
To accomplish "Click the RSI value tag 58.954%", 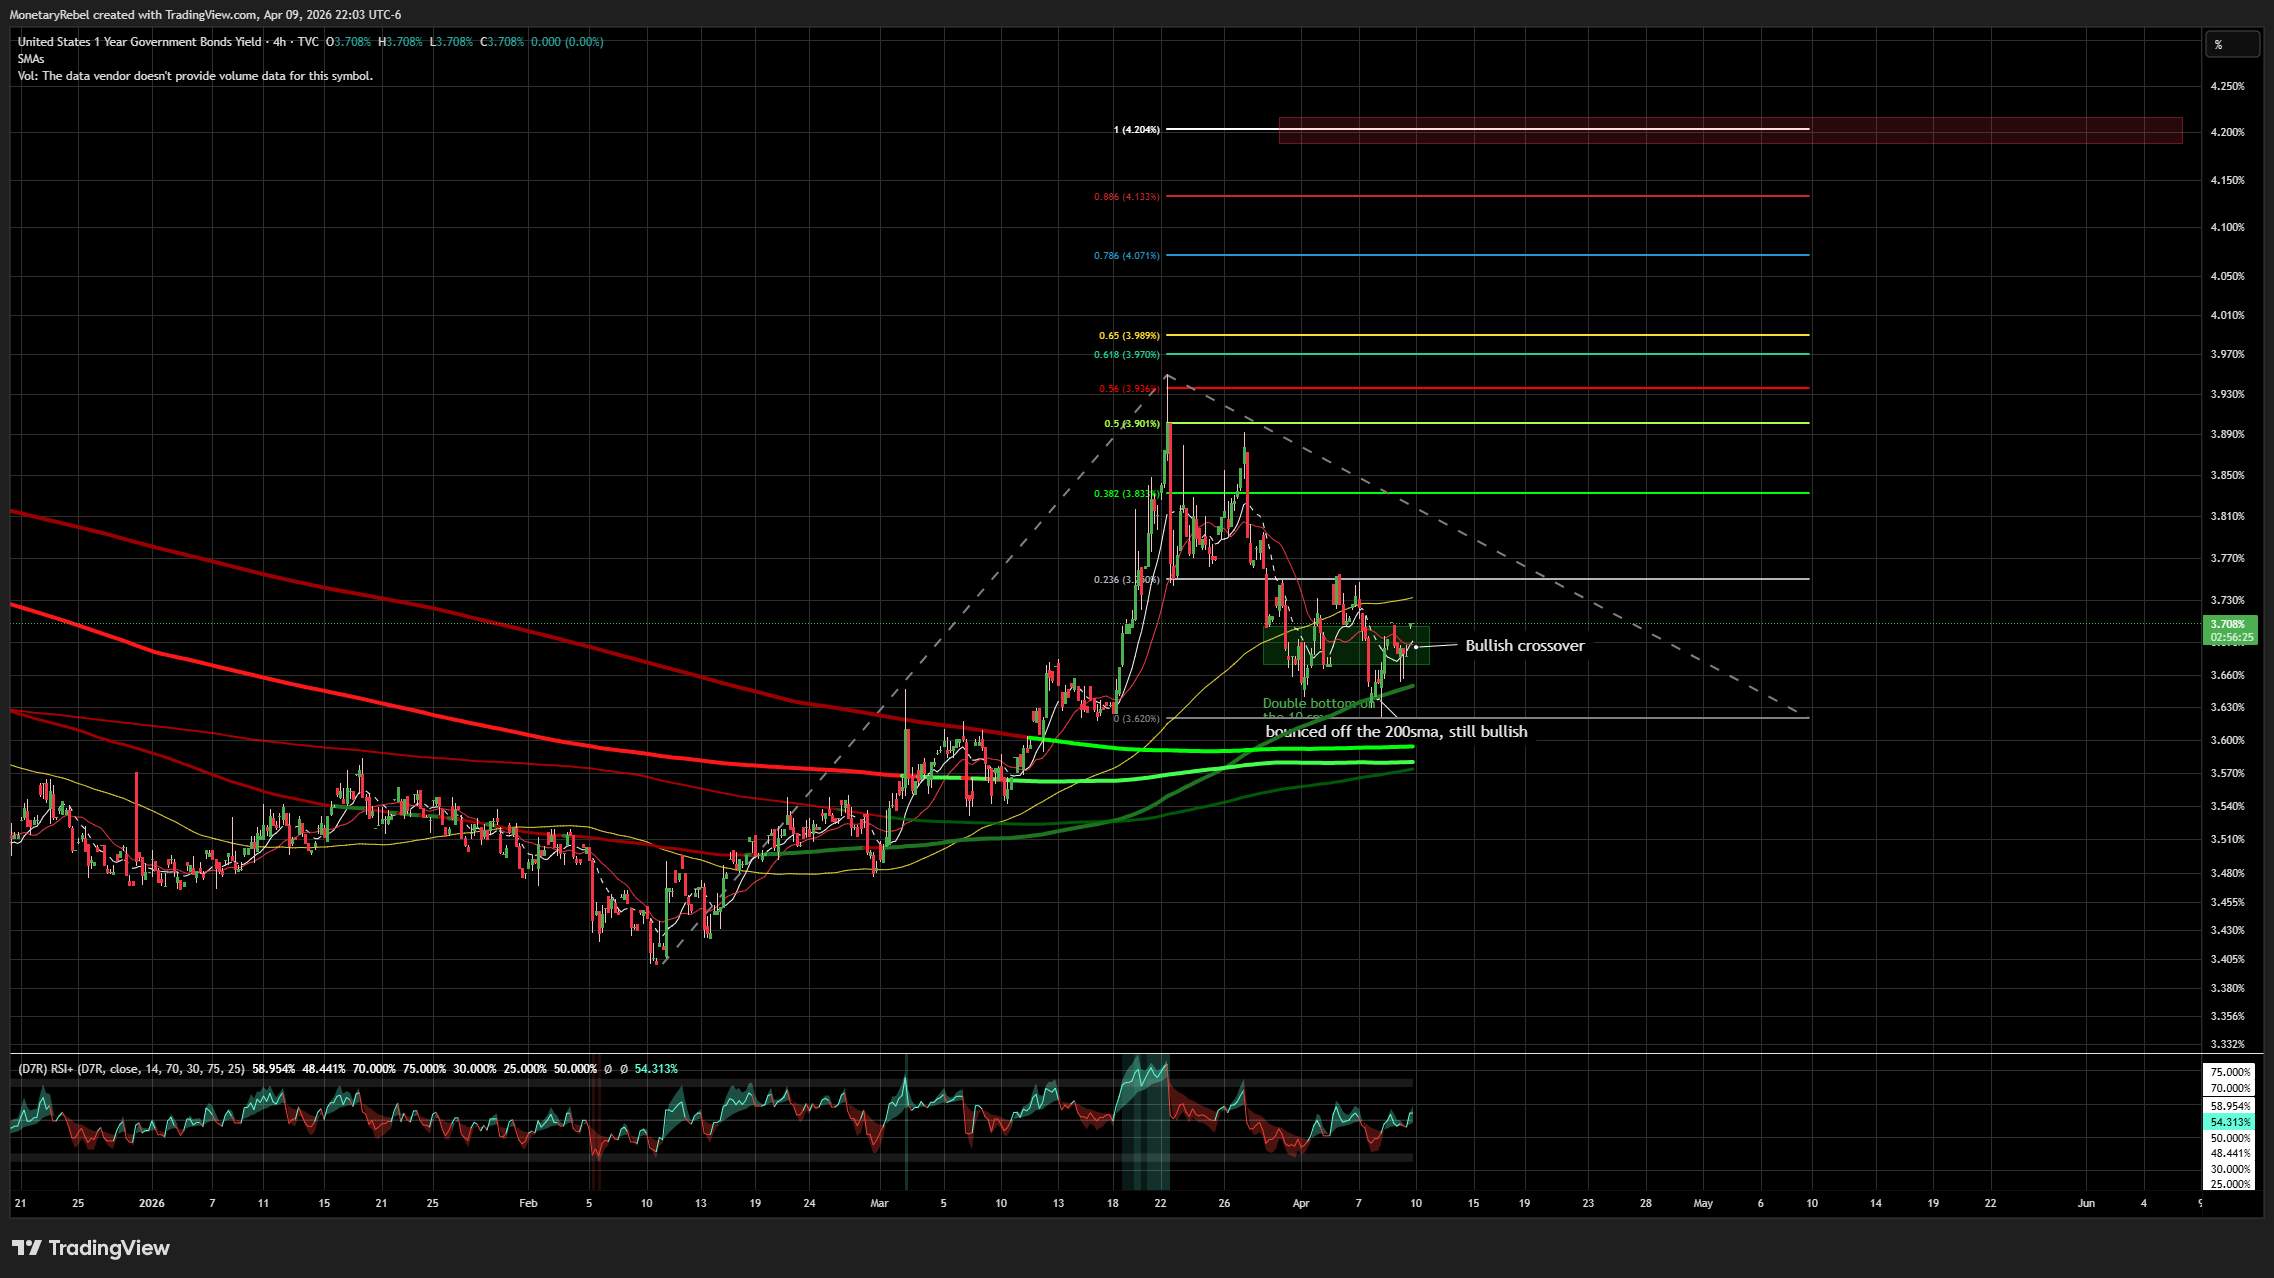I will pos(2230,1106).
